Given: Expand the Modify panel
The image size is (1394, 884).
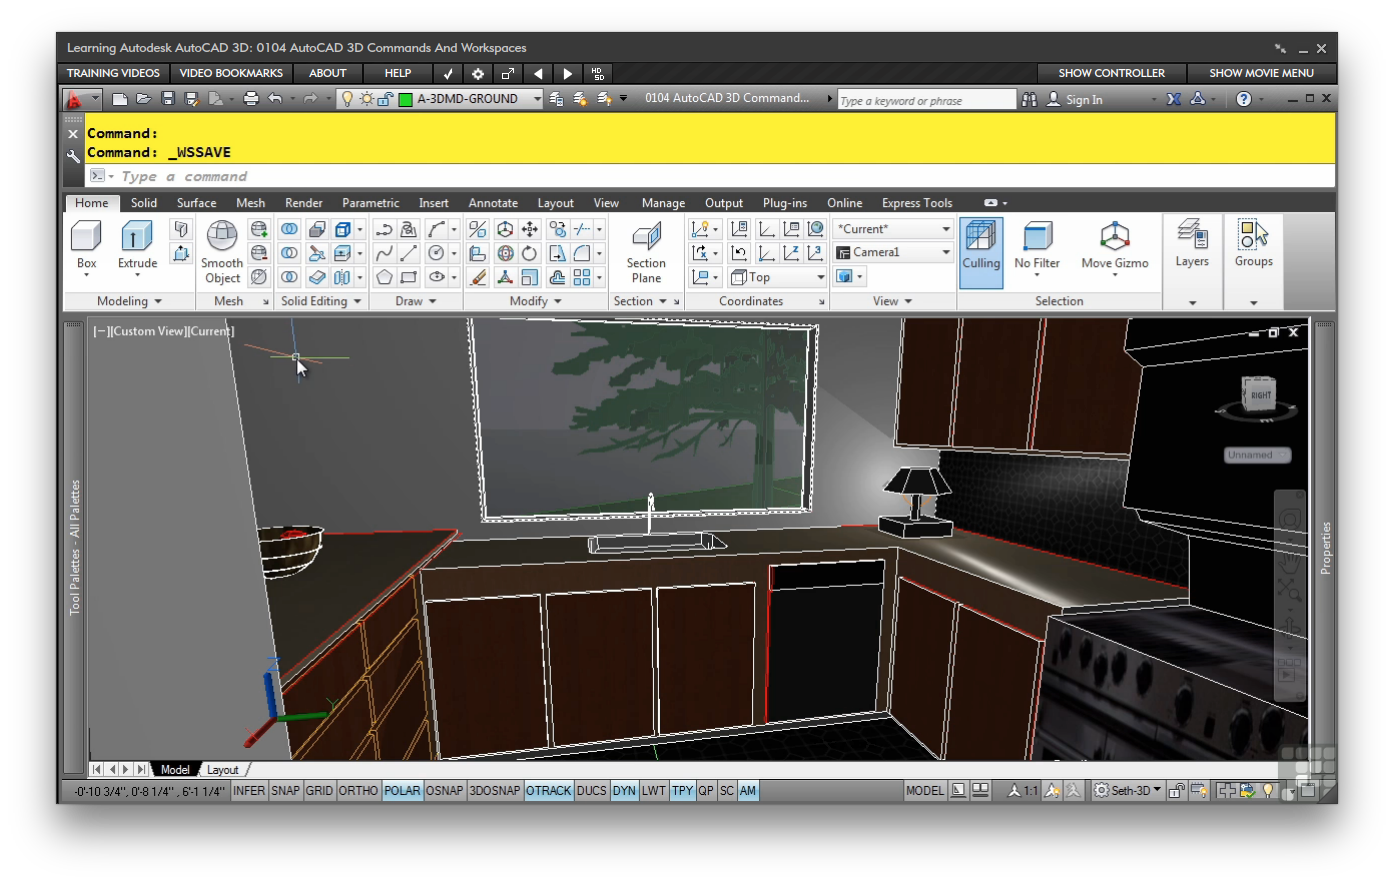Looking at the screenshot, I should tap(535, 301).
